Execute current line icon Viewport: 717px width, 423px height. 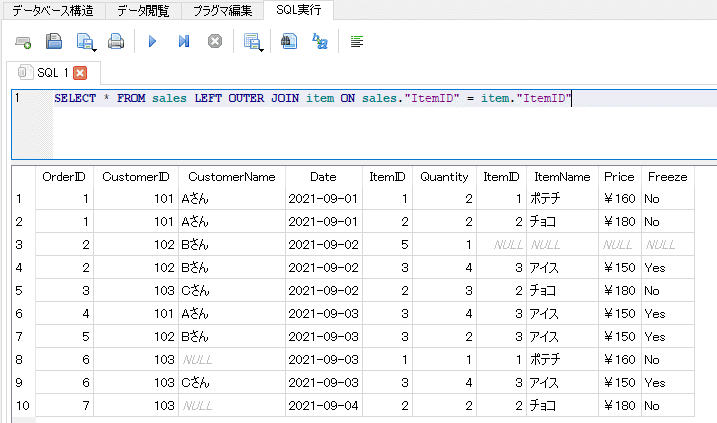coord(183,42)
